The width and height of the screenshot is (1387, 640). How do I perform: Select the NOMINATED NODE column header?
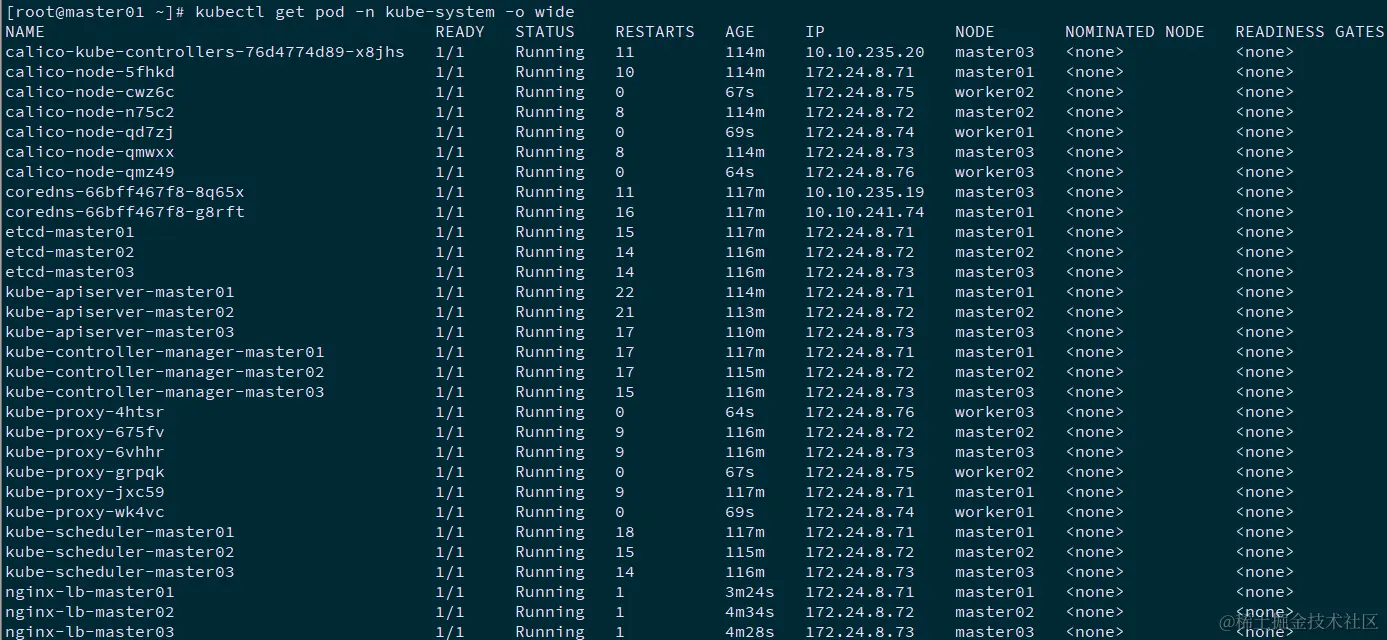point(1135,32)
